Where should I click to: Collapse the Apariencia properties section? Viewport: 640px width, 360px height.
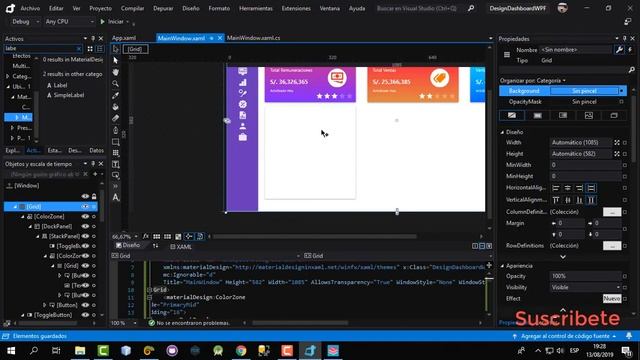pos(502,266)
